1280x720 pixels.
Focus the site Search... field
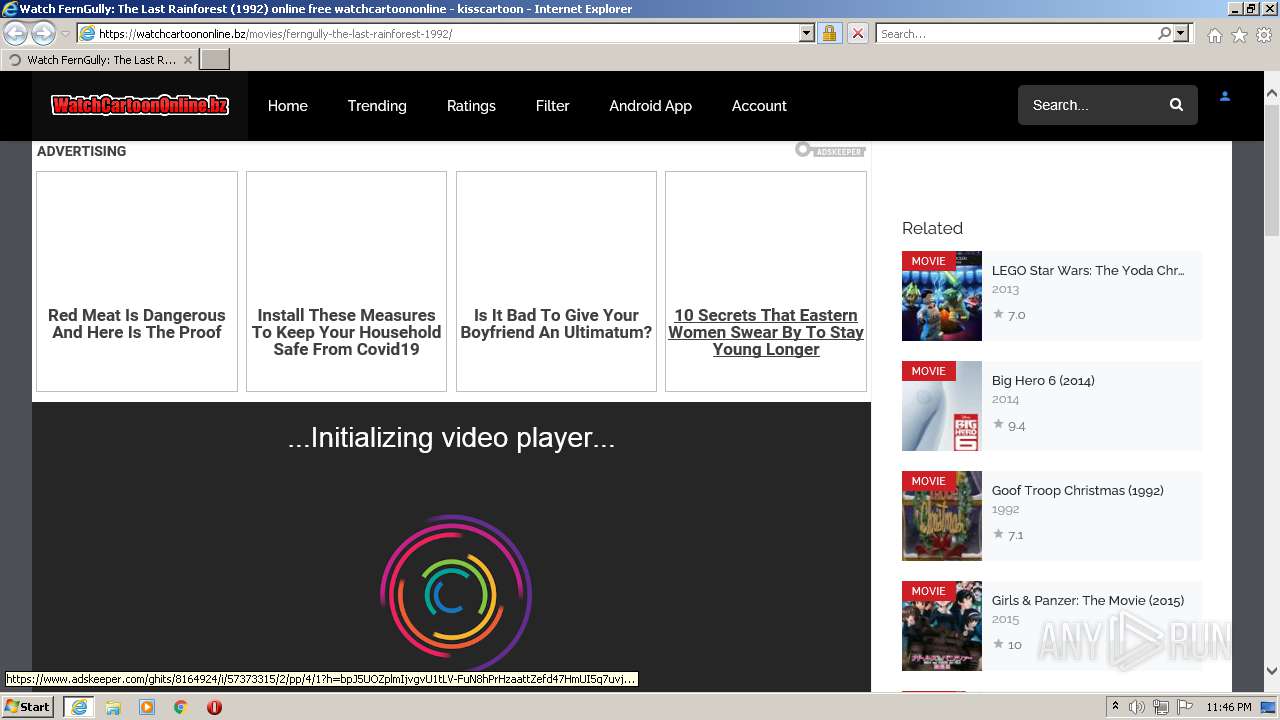click(1088, 105)
